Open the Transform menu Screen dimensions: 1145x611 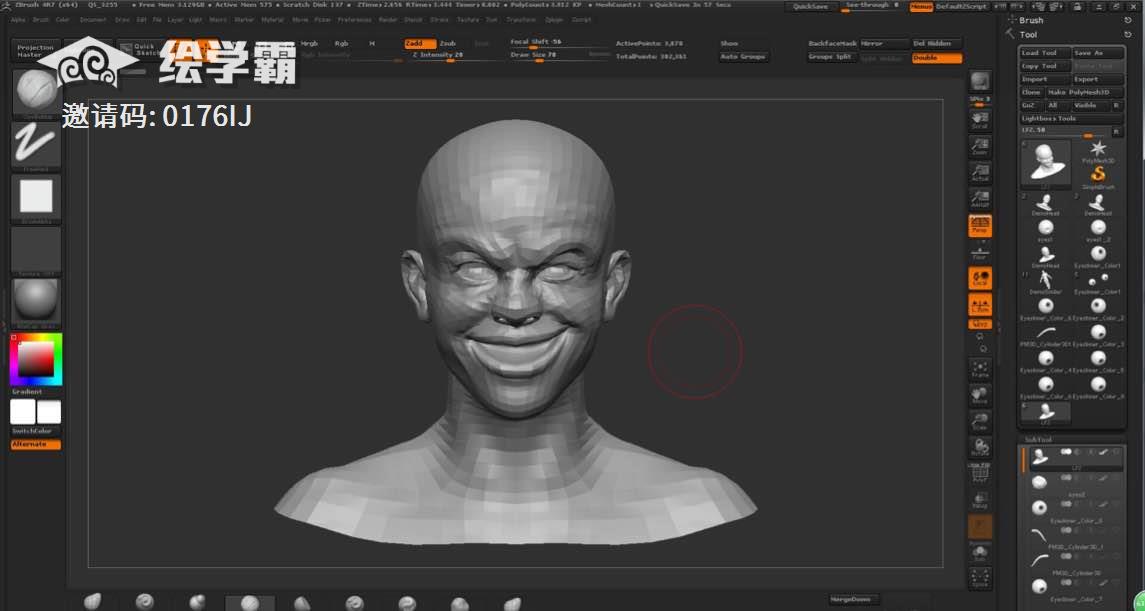tap(521, 20)
